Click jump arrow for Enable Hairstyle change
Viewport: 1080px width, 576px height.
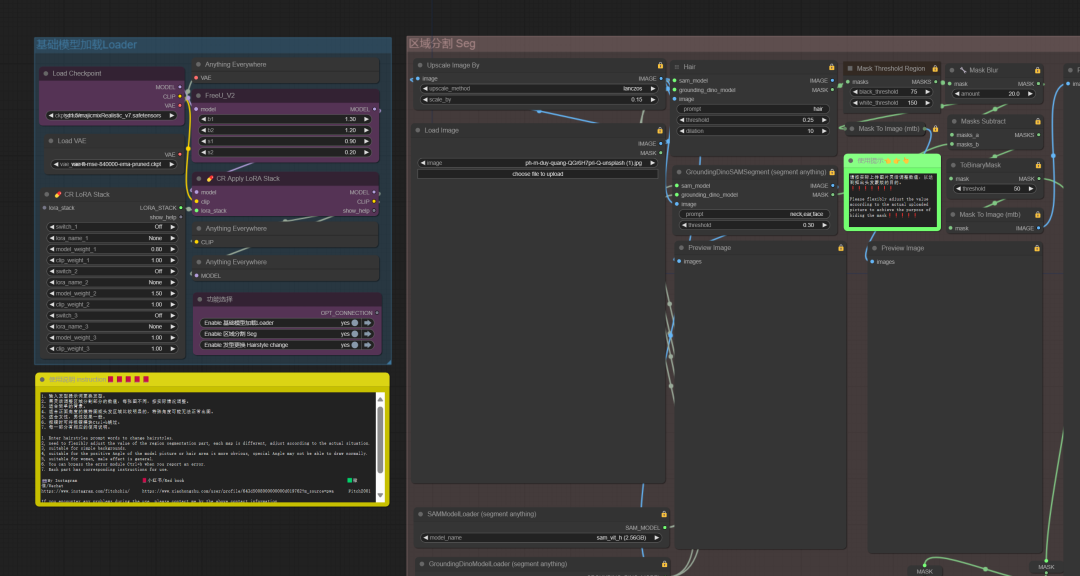click(368, 344)
